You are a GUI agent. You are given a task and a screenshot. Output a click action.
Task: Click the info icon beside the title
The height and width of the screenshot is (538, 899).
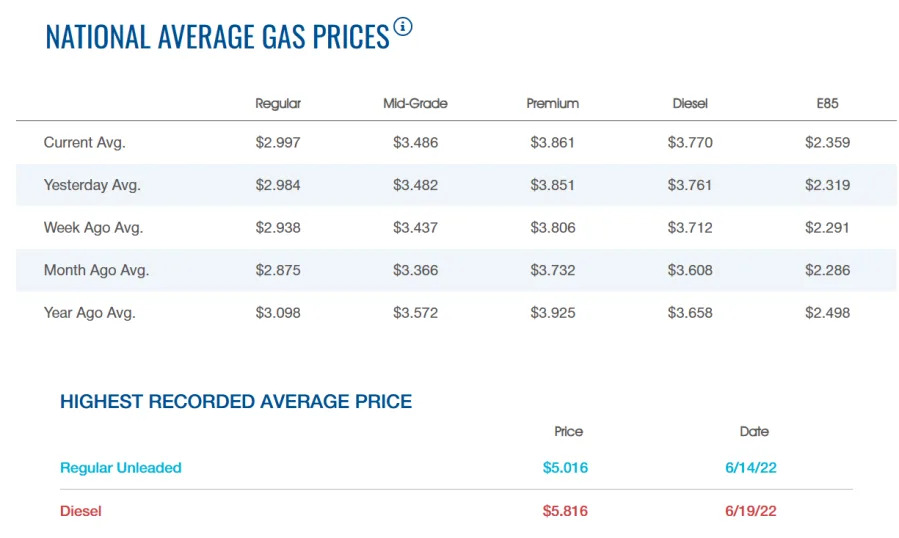[403, 27]
